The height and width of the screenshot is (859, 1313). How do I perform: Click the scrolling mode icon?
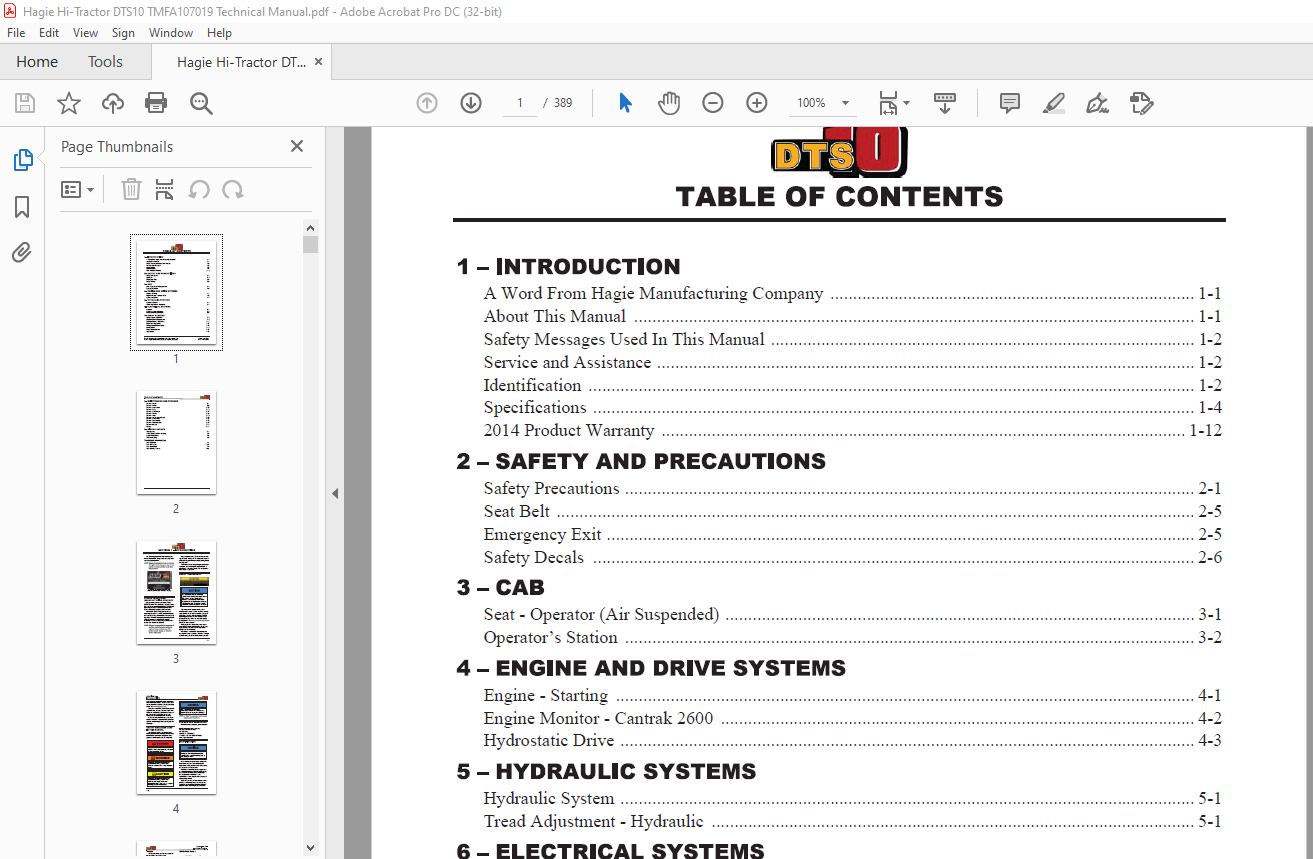tap(945, 103)
